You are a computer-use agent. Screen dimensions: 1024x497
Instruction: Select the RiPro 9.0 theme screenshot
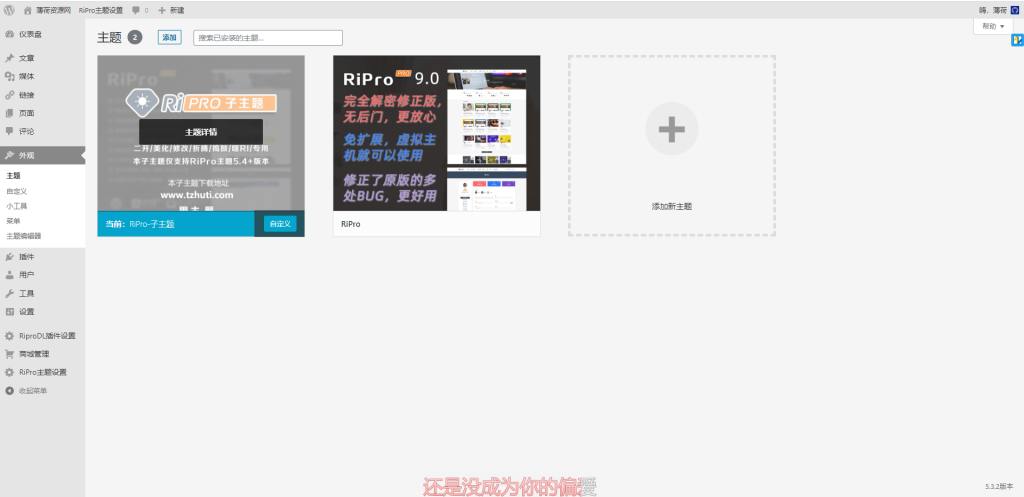[436, 133]
